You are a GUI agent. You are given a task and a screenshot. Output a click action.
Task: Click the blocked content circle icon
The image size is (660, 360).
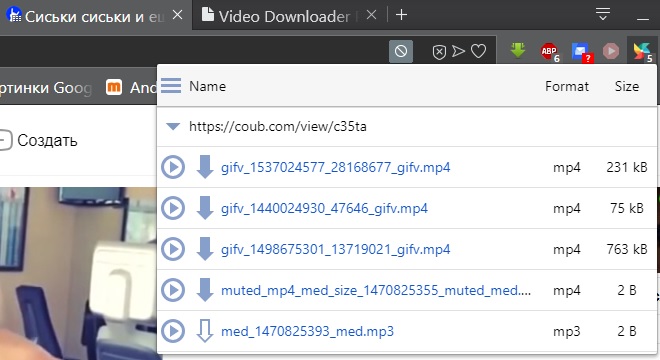pyautogui.click(x=401, y=51)
